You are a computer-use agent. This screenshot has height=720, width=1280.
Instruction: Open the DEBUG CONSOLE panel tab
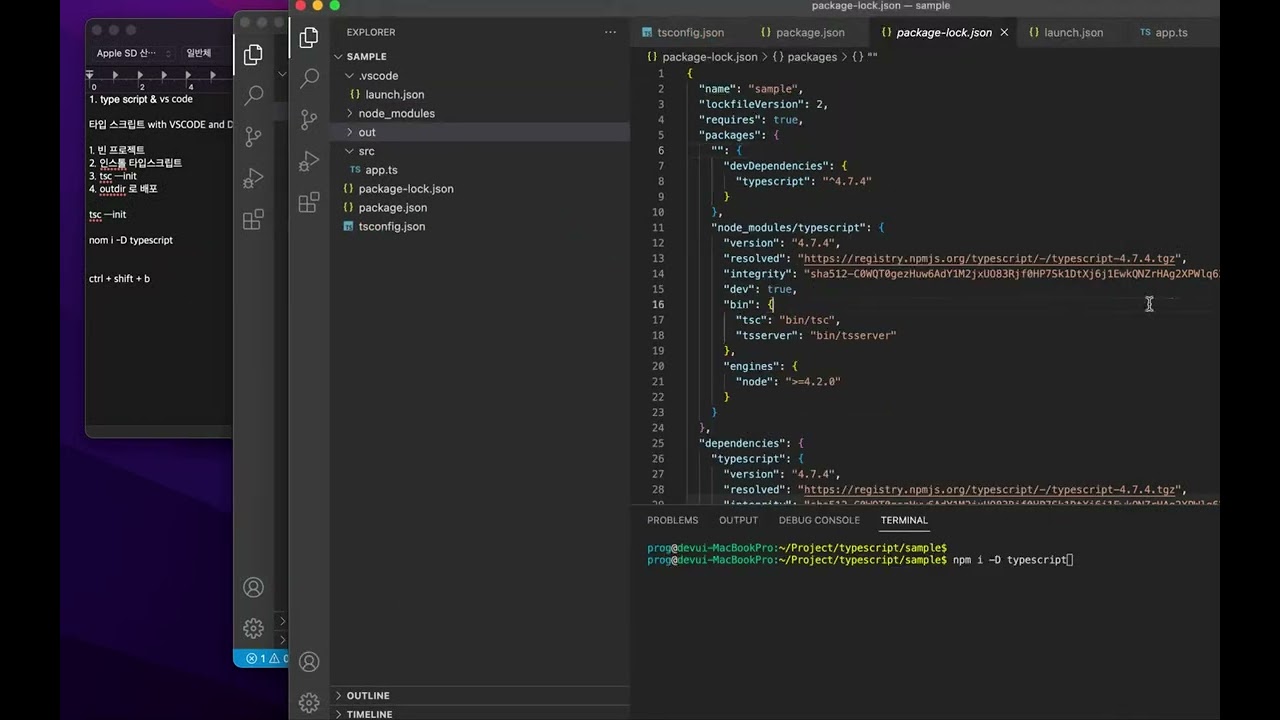pos(819,520)
